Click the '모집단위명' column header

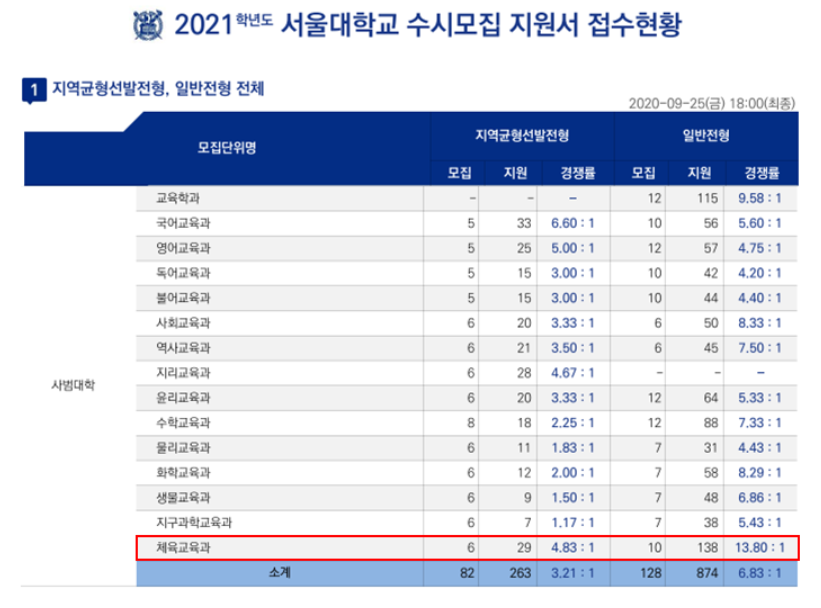227,148
